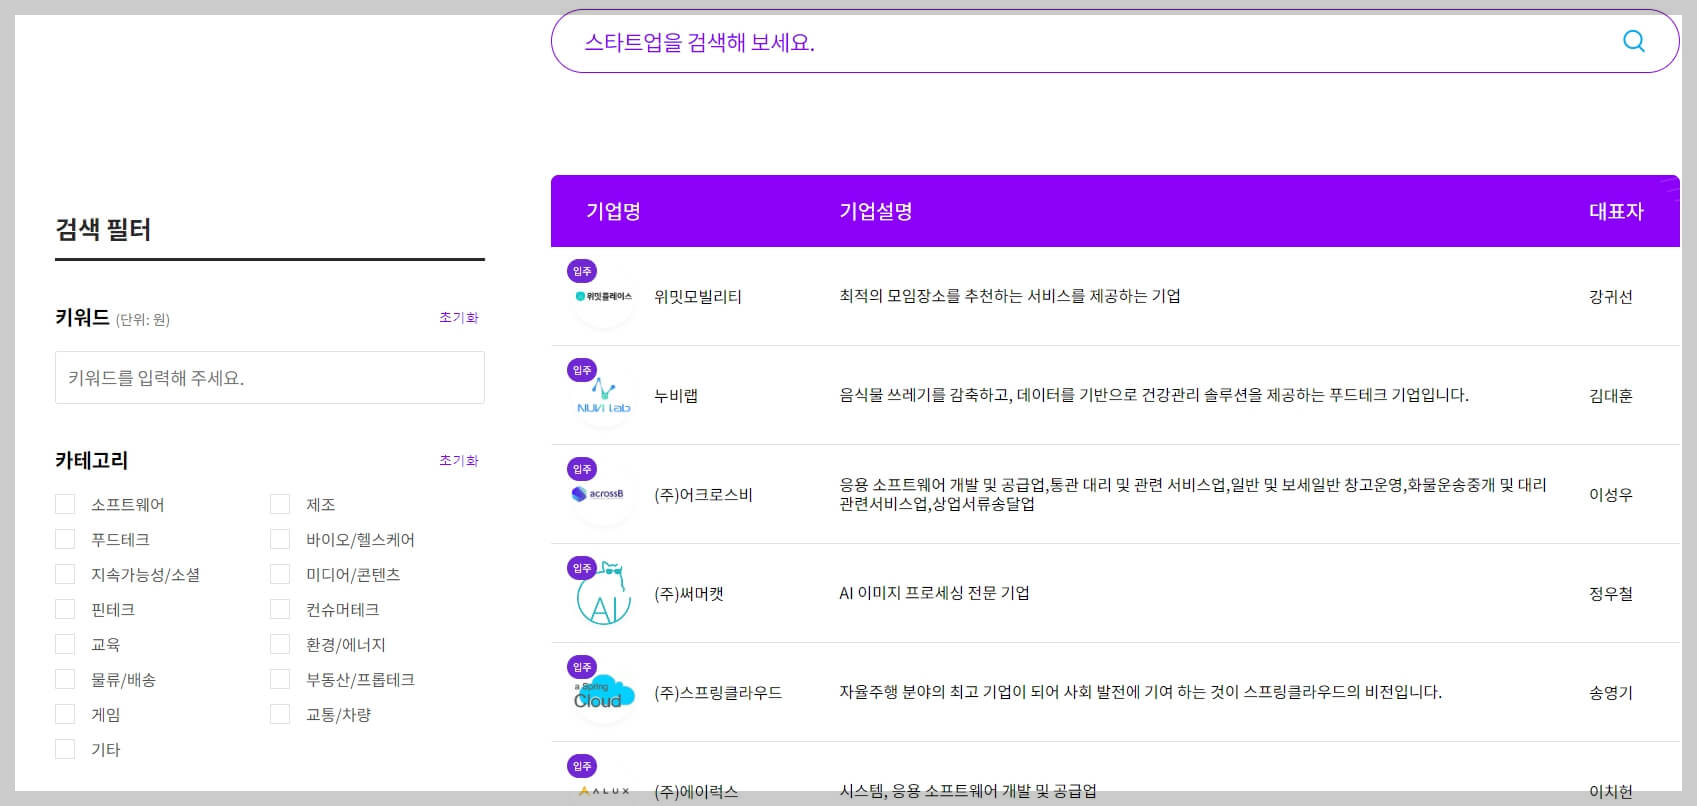Click representative name 김대훈
The height and width of the screenshot is (806, 1697).
[x=1611, y=395]
